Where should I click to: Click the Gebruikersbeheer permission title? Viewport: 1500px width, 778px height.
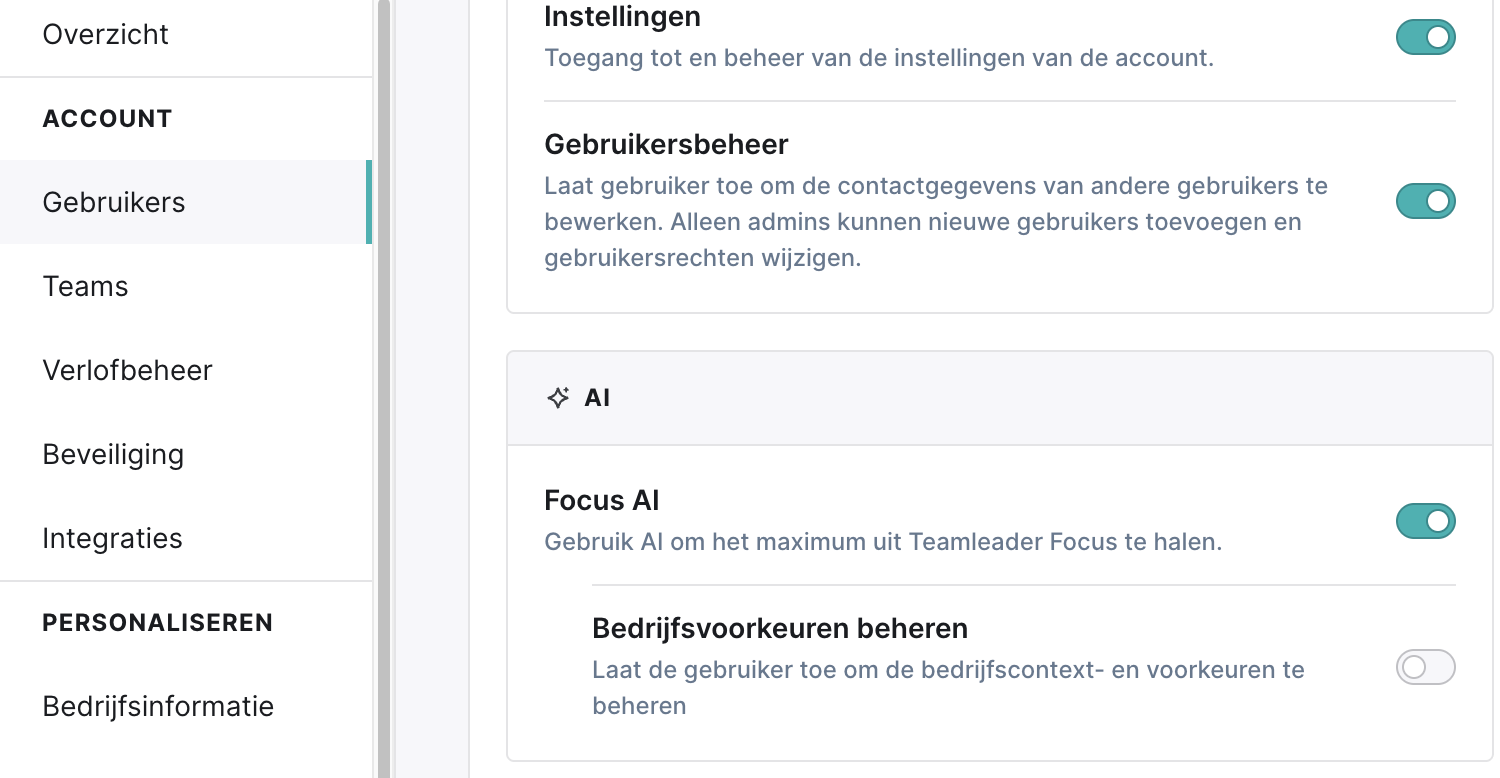coord(666,145)
